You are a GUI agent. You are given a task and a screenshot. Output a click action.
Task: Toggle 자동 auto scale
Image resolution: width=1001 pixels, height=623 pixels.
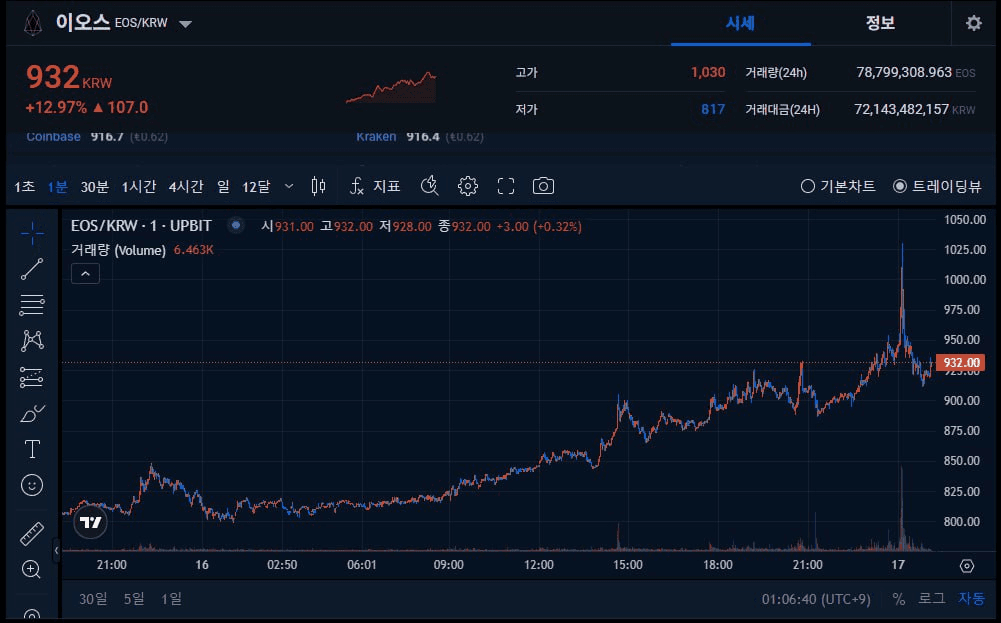pos(971,599)
